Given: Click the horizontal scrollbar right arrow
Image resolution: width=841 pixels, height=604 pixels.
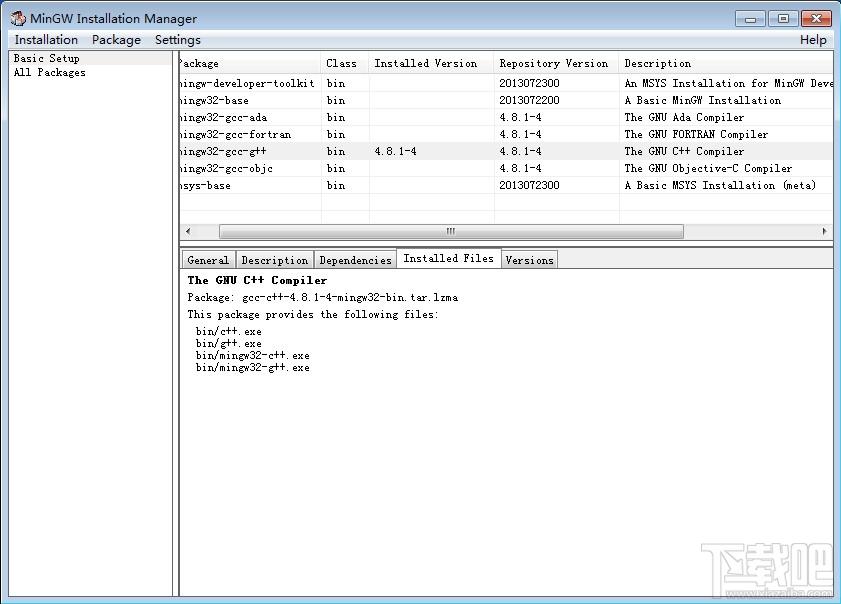Looking at the screenshot, I should (x=824, y=231).
